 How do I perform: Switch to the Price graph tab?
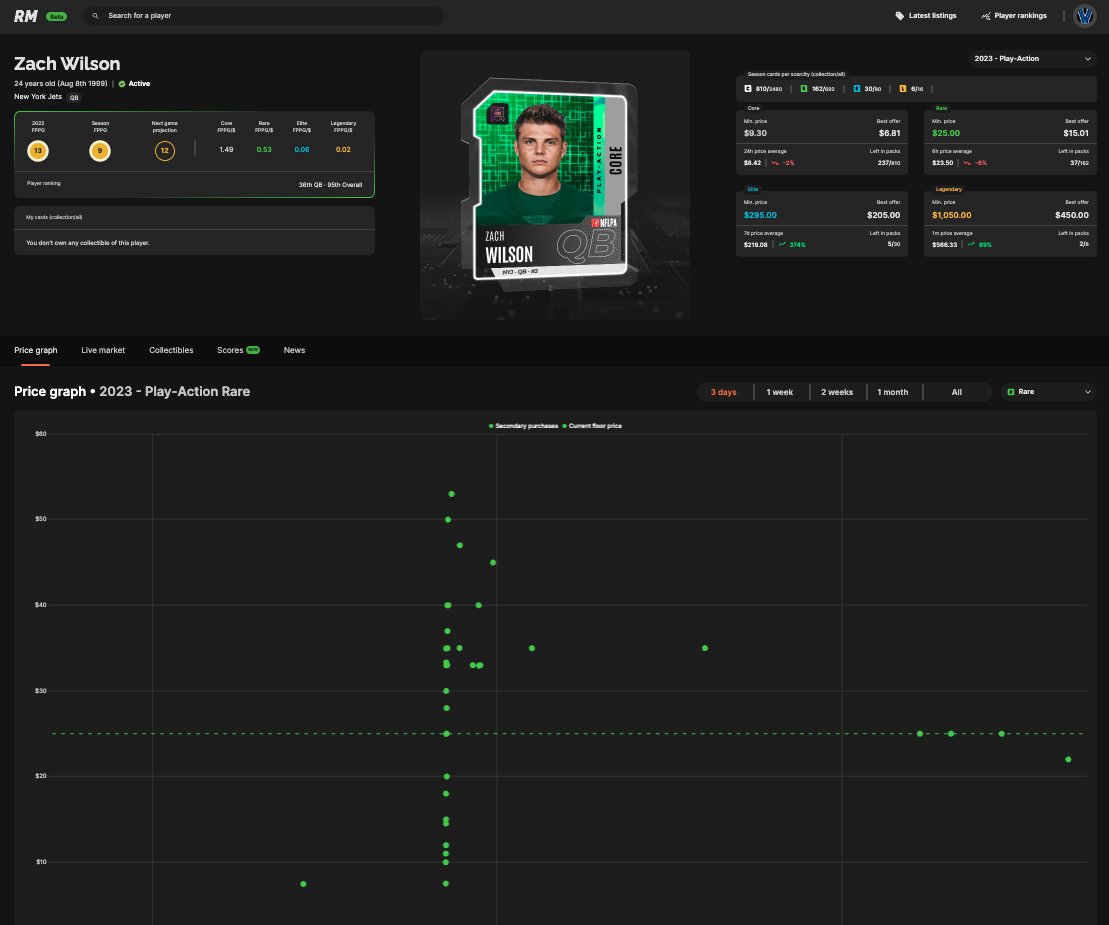tap(35, 350)
